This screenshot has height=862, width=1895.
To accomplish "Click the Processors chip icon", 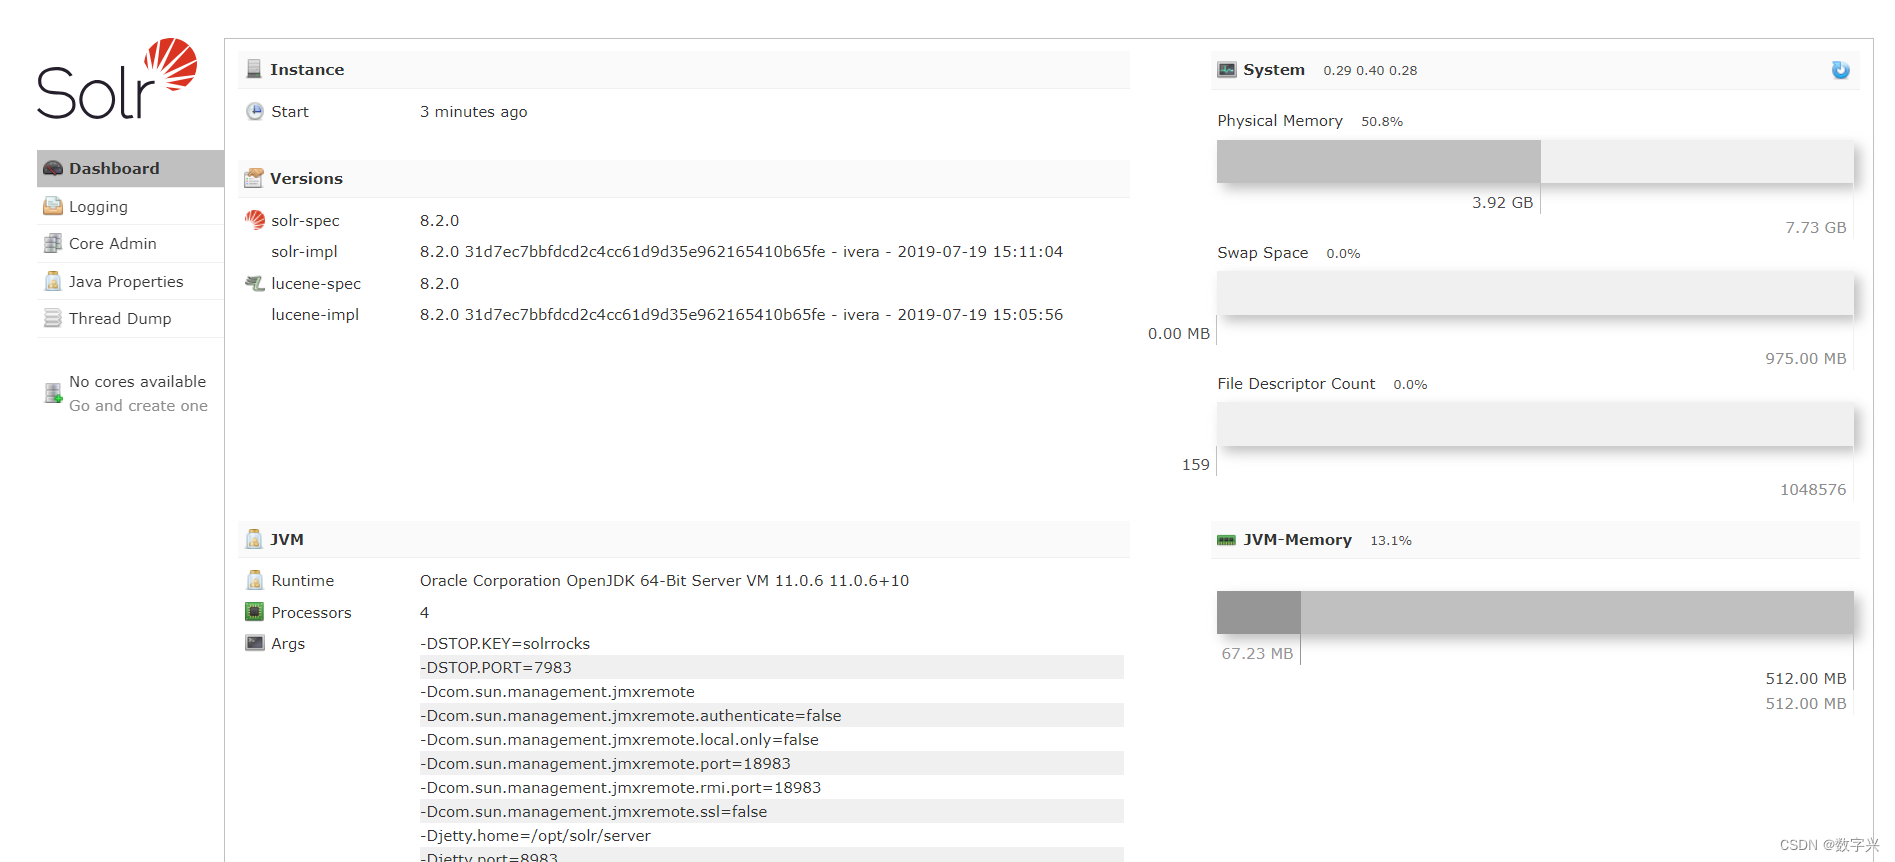I will click(x=255, y=611).
